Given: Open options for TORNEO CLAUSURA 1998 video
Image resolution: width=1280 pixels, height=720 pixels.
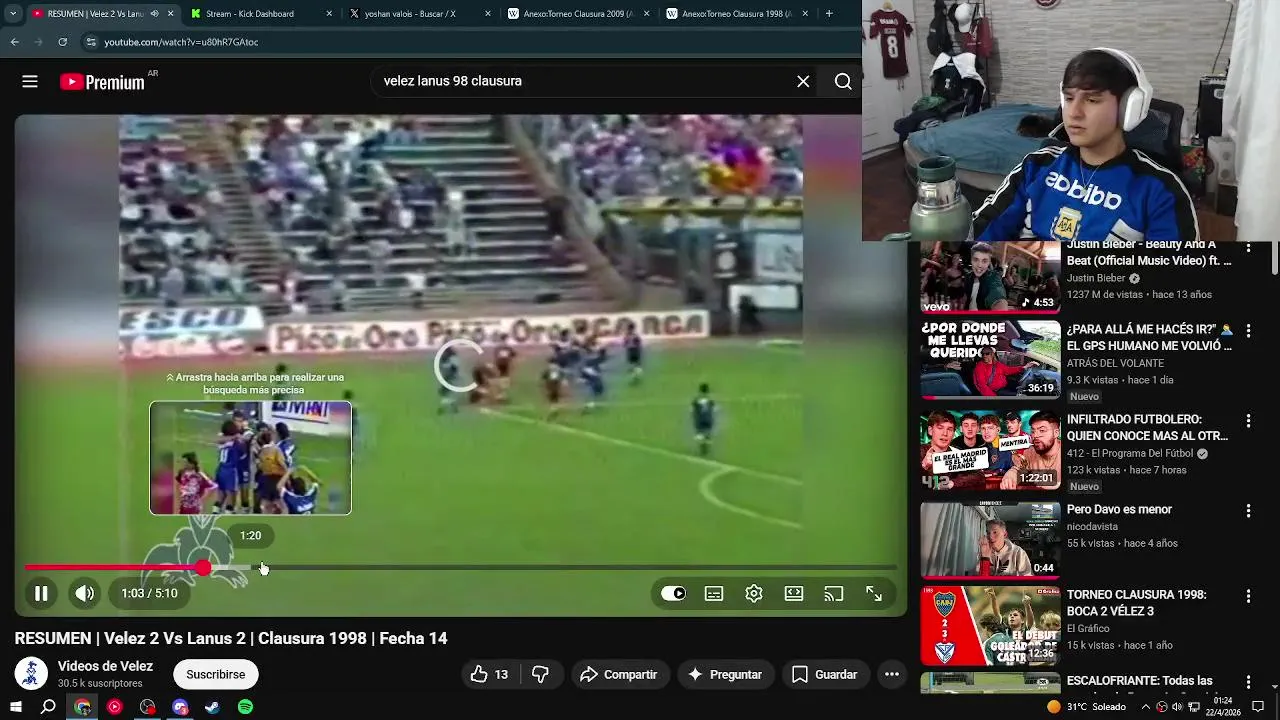Looking at the screenshot, I should [1248, 596].
